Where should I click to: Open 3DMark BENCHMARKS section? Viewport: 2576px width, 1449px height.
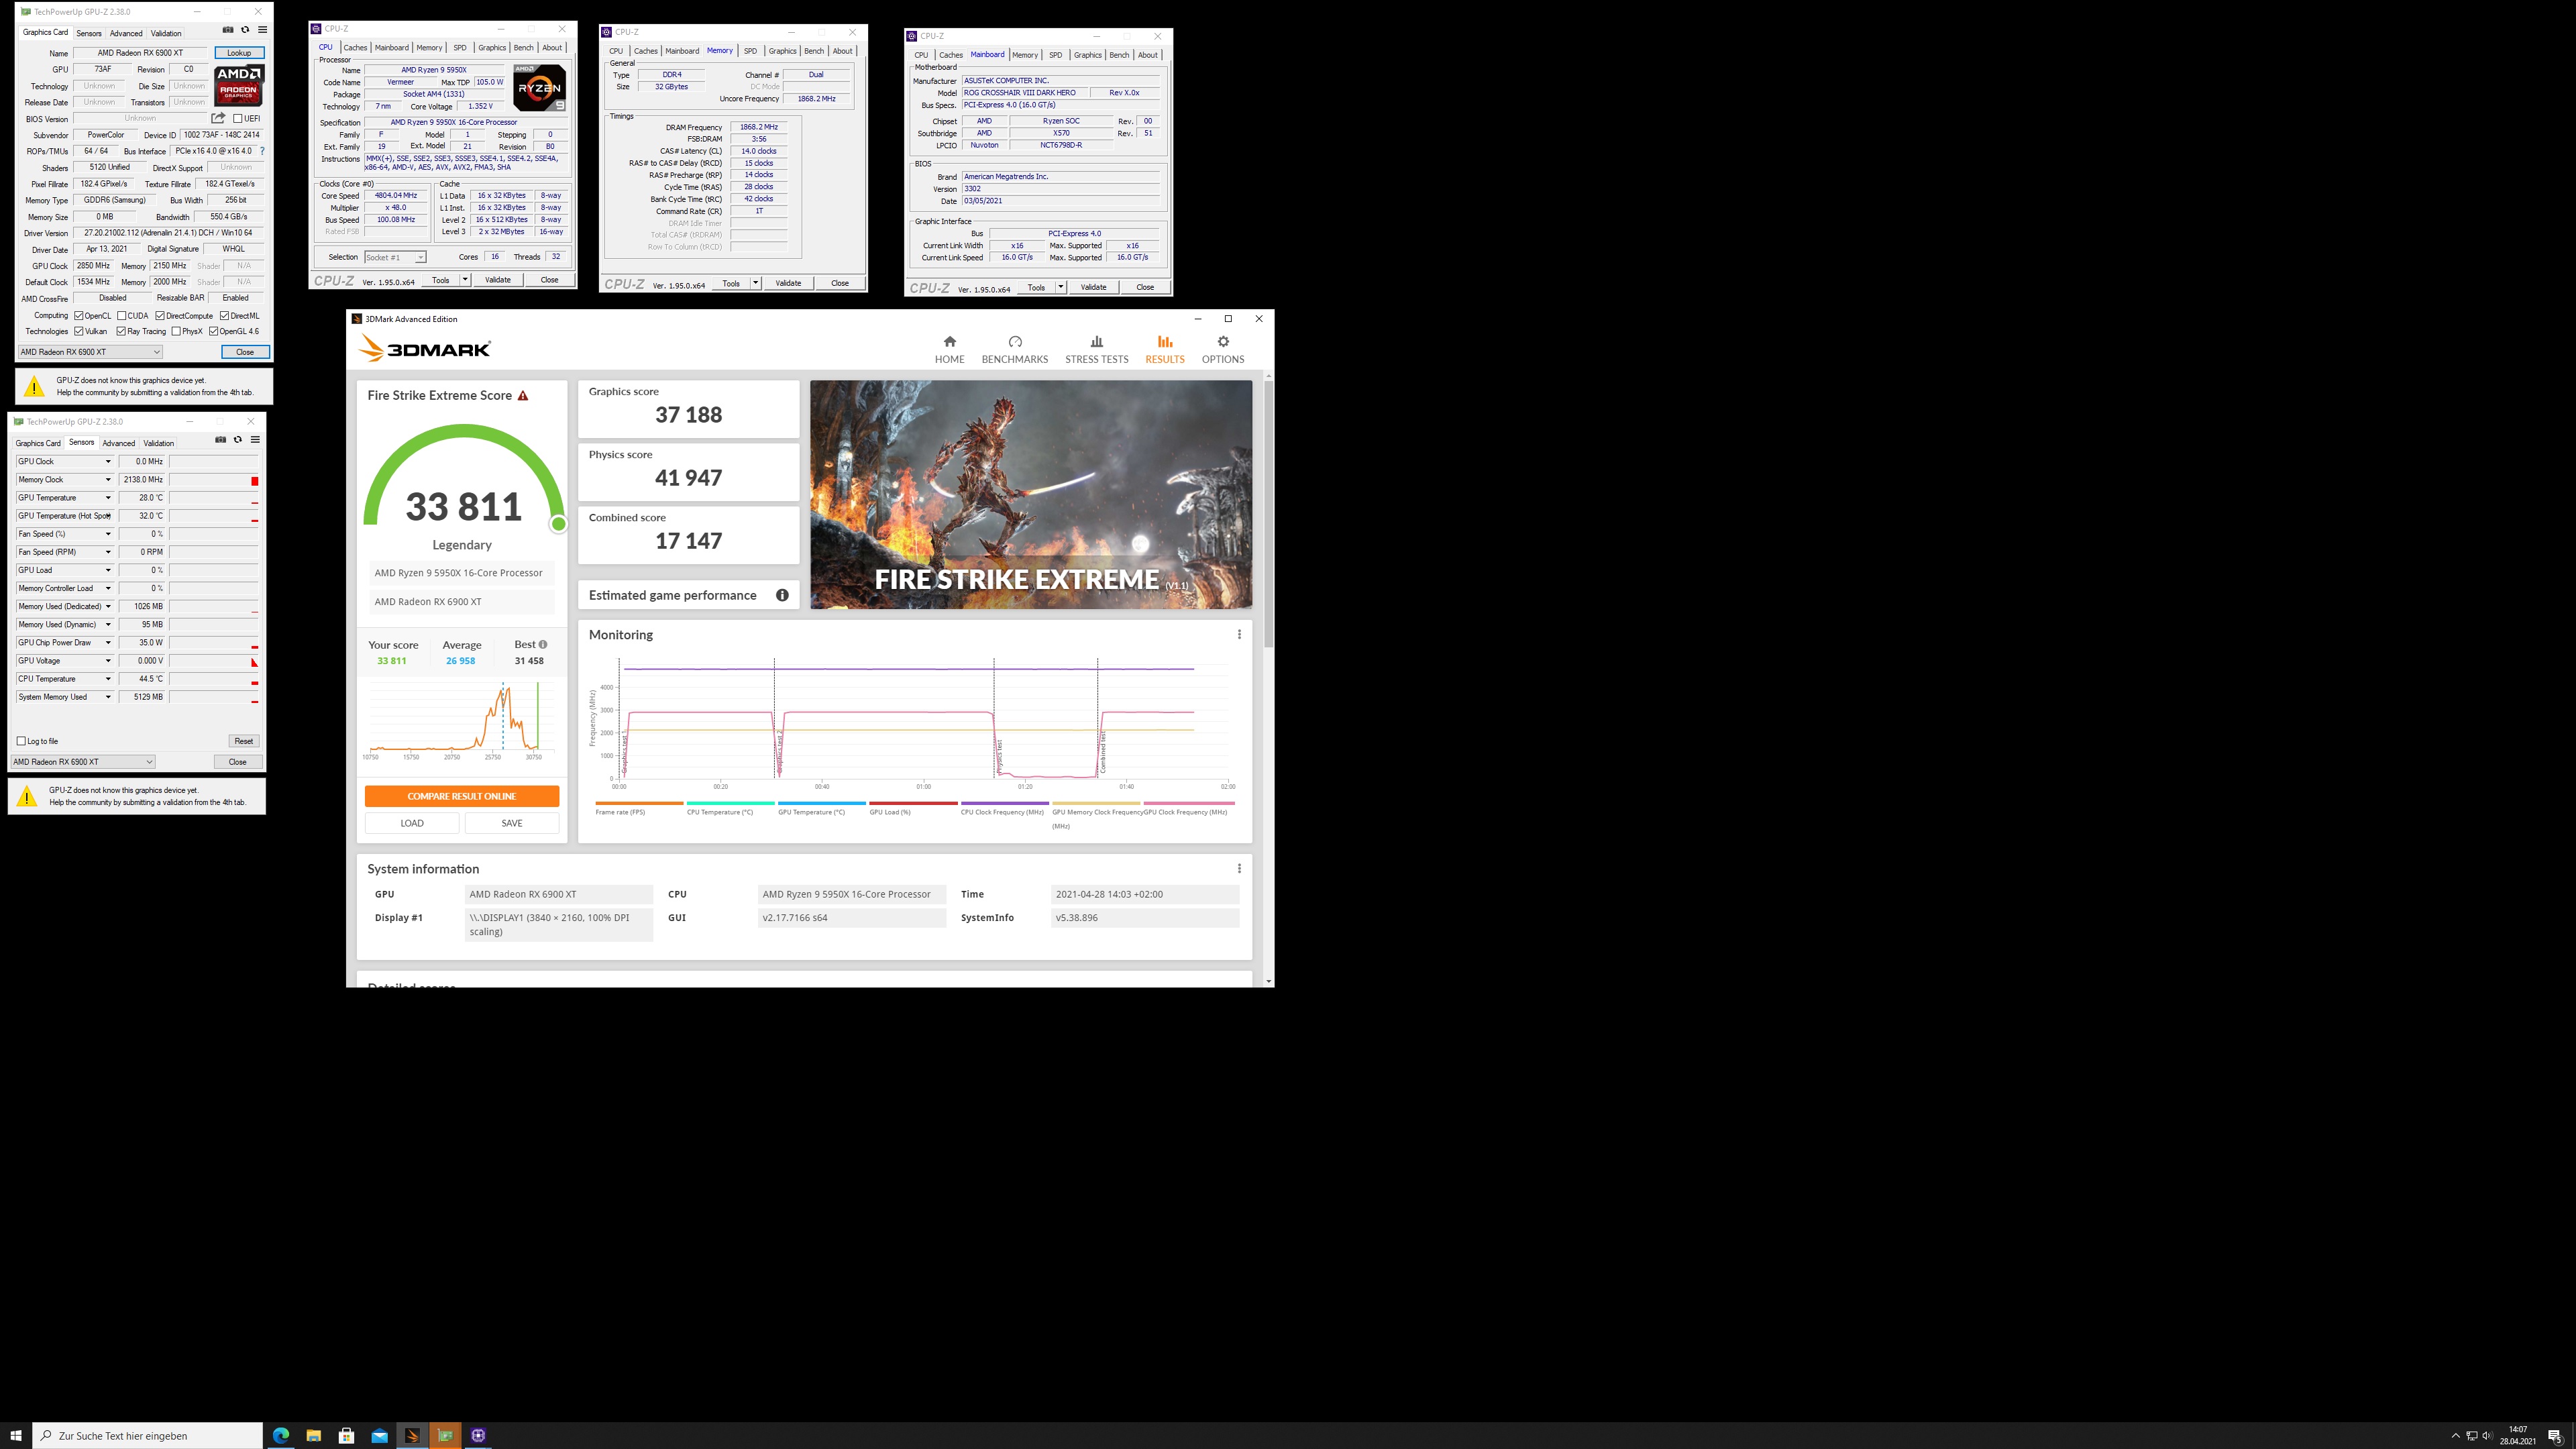tap(1015, 350)
